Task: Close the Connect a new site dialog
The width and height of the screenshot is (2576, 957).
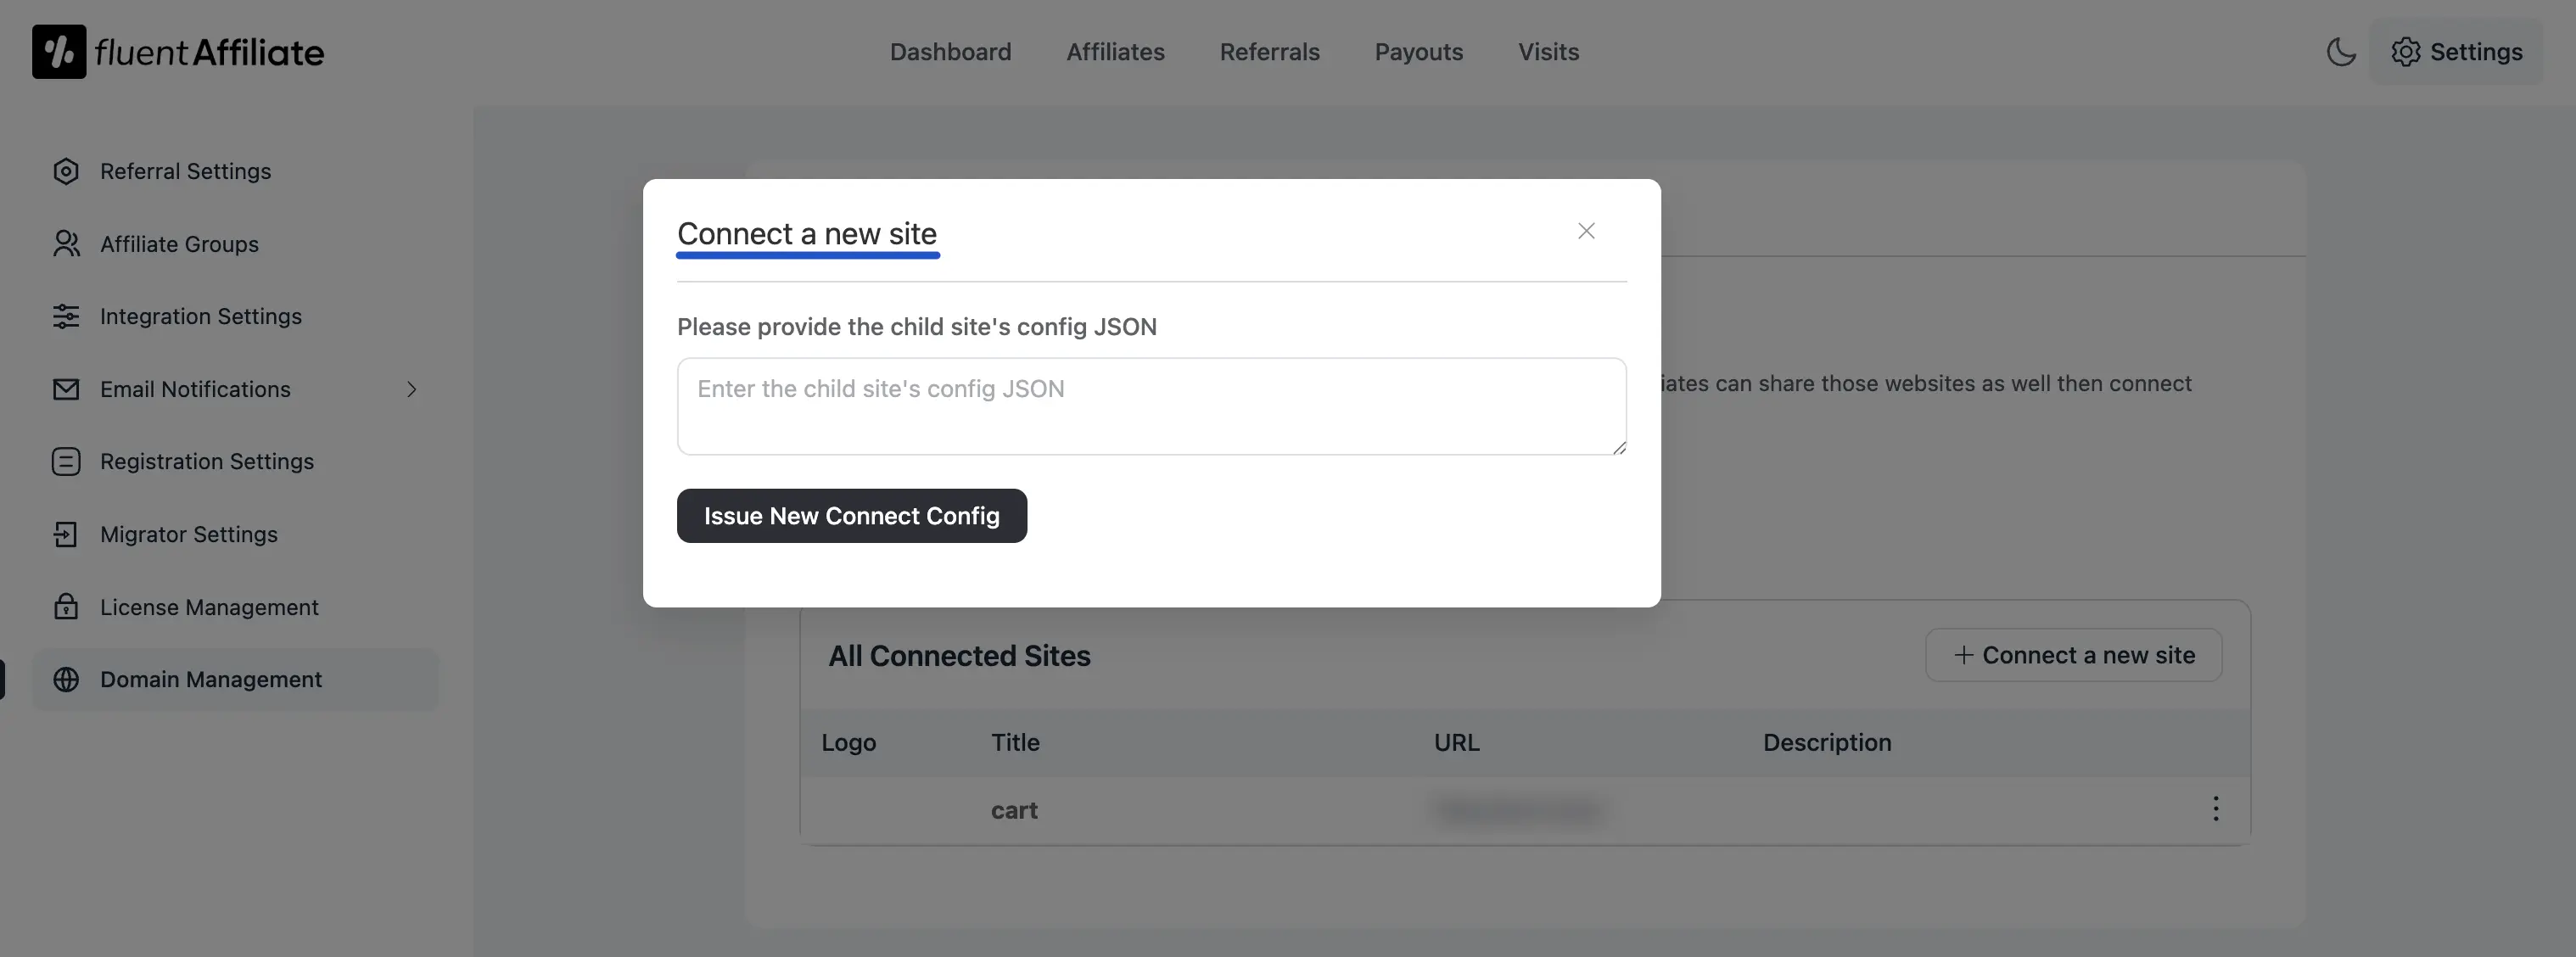Action: click(x=1586, y=230)
